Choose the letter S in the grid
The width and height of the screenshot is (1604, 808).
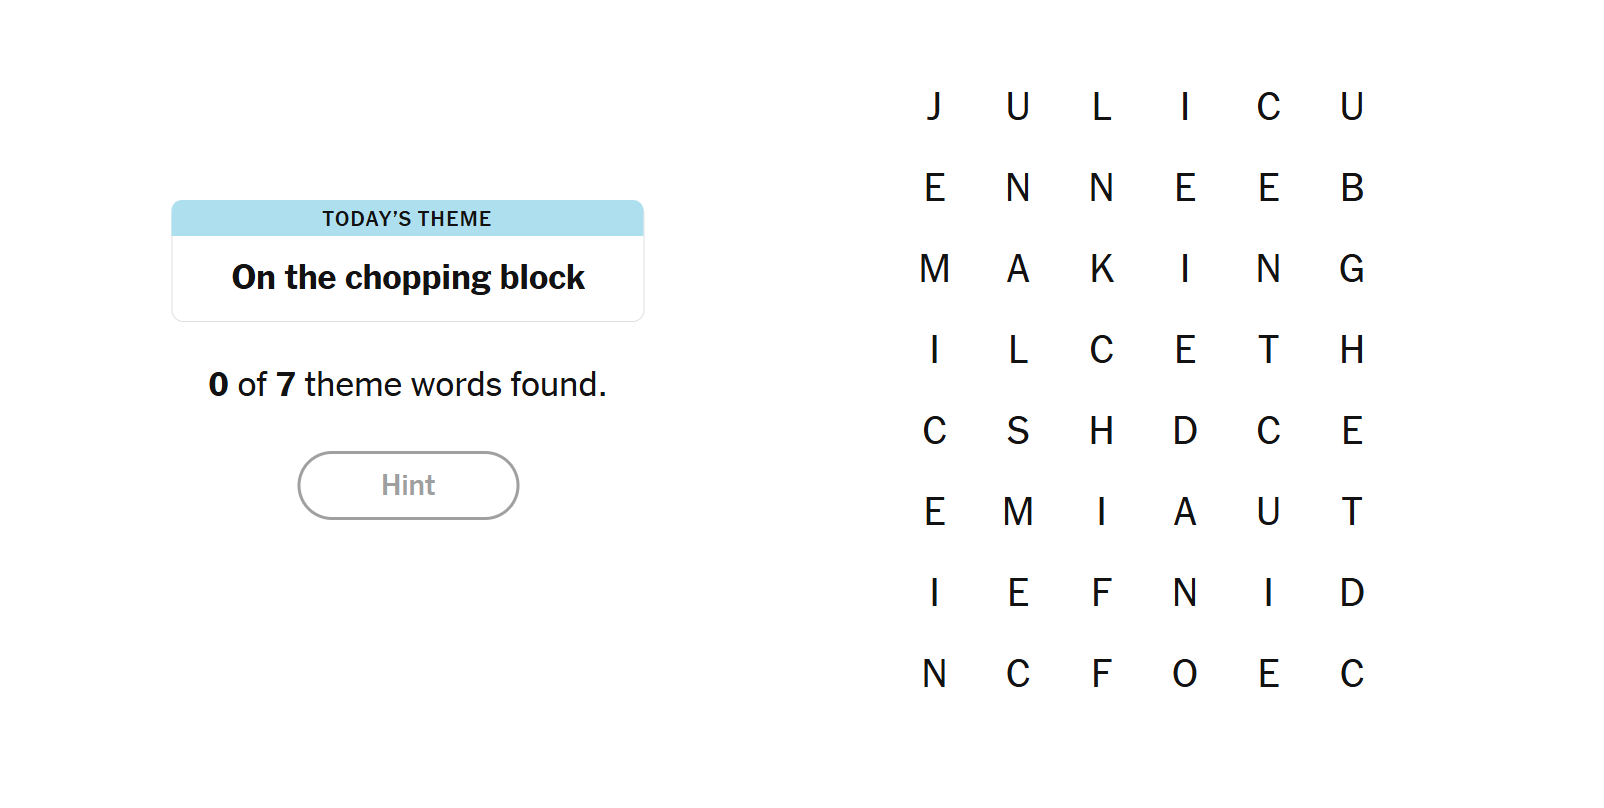tap(1018, 431)
